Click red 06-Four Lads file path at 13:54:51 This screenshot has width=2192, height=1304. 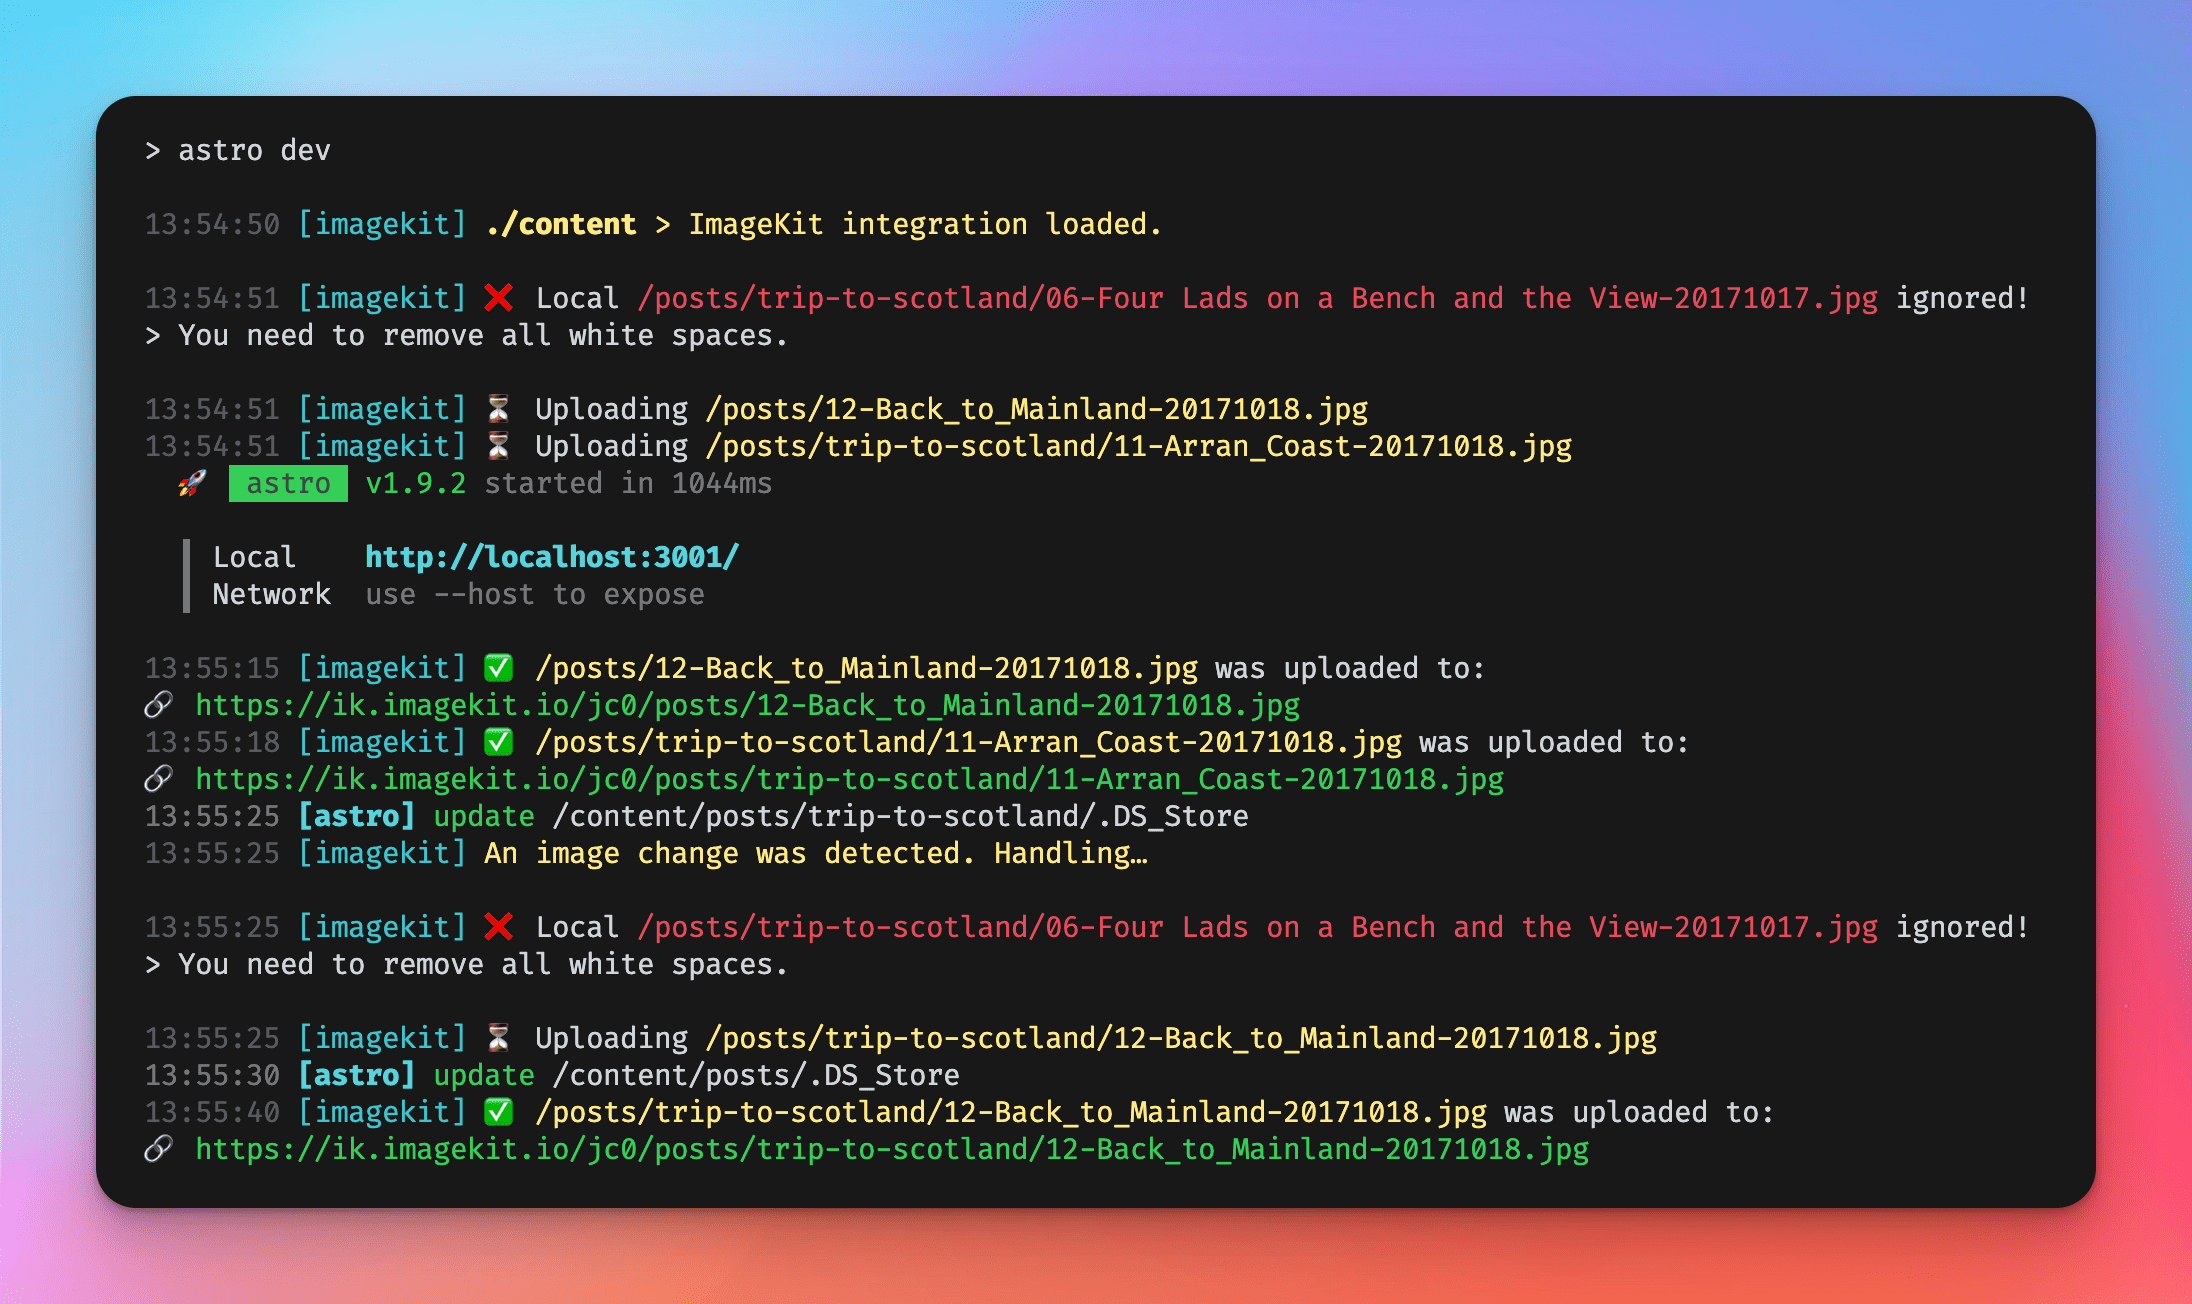[1257, 298]
